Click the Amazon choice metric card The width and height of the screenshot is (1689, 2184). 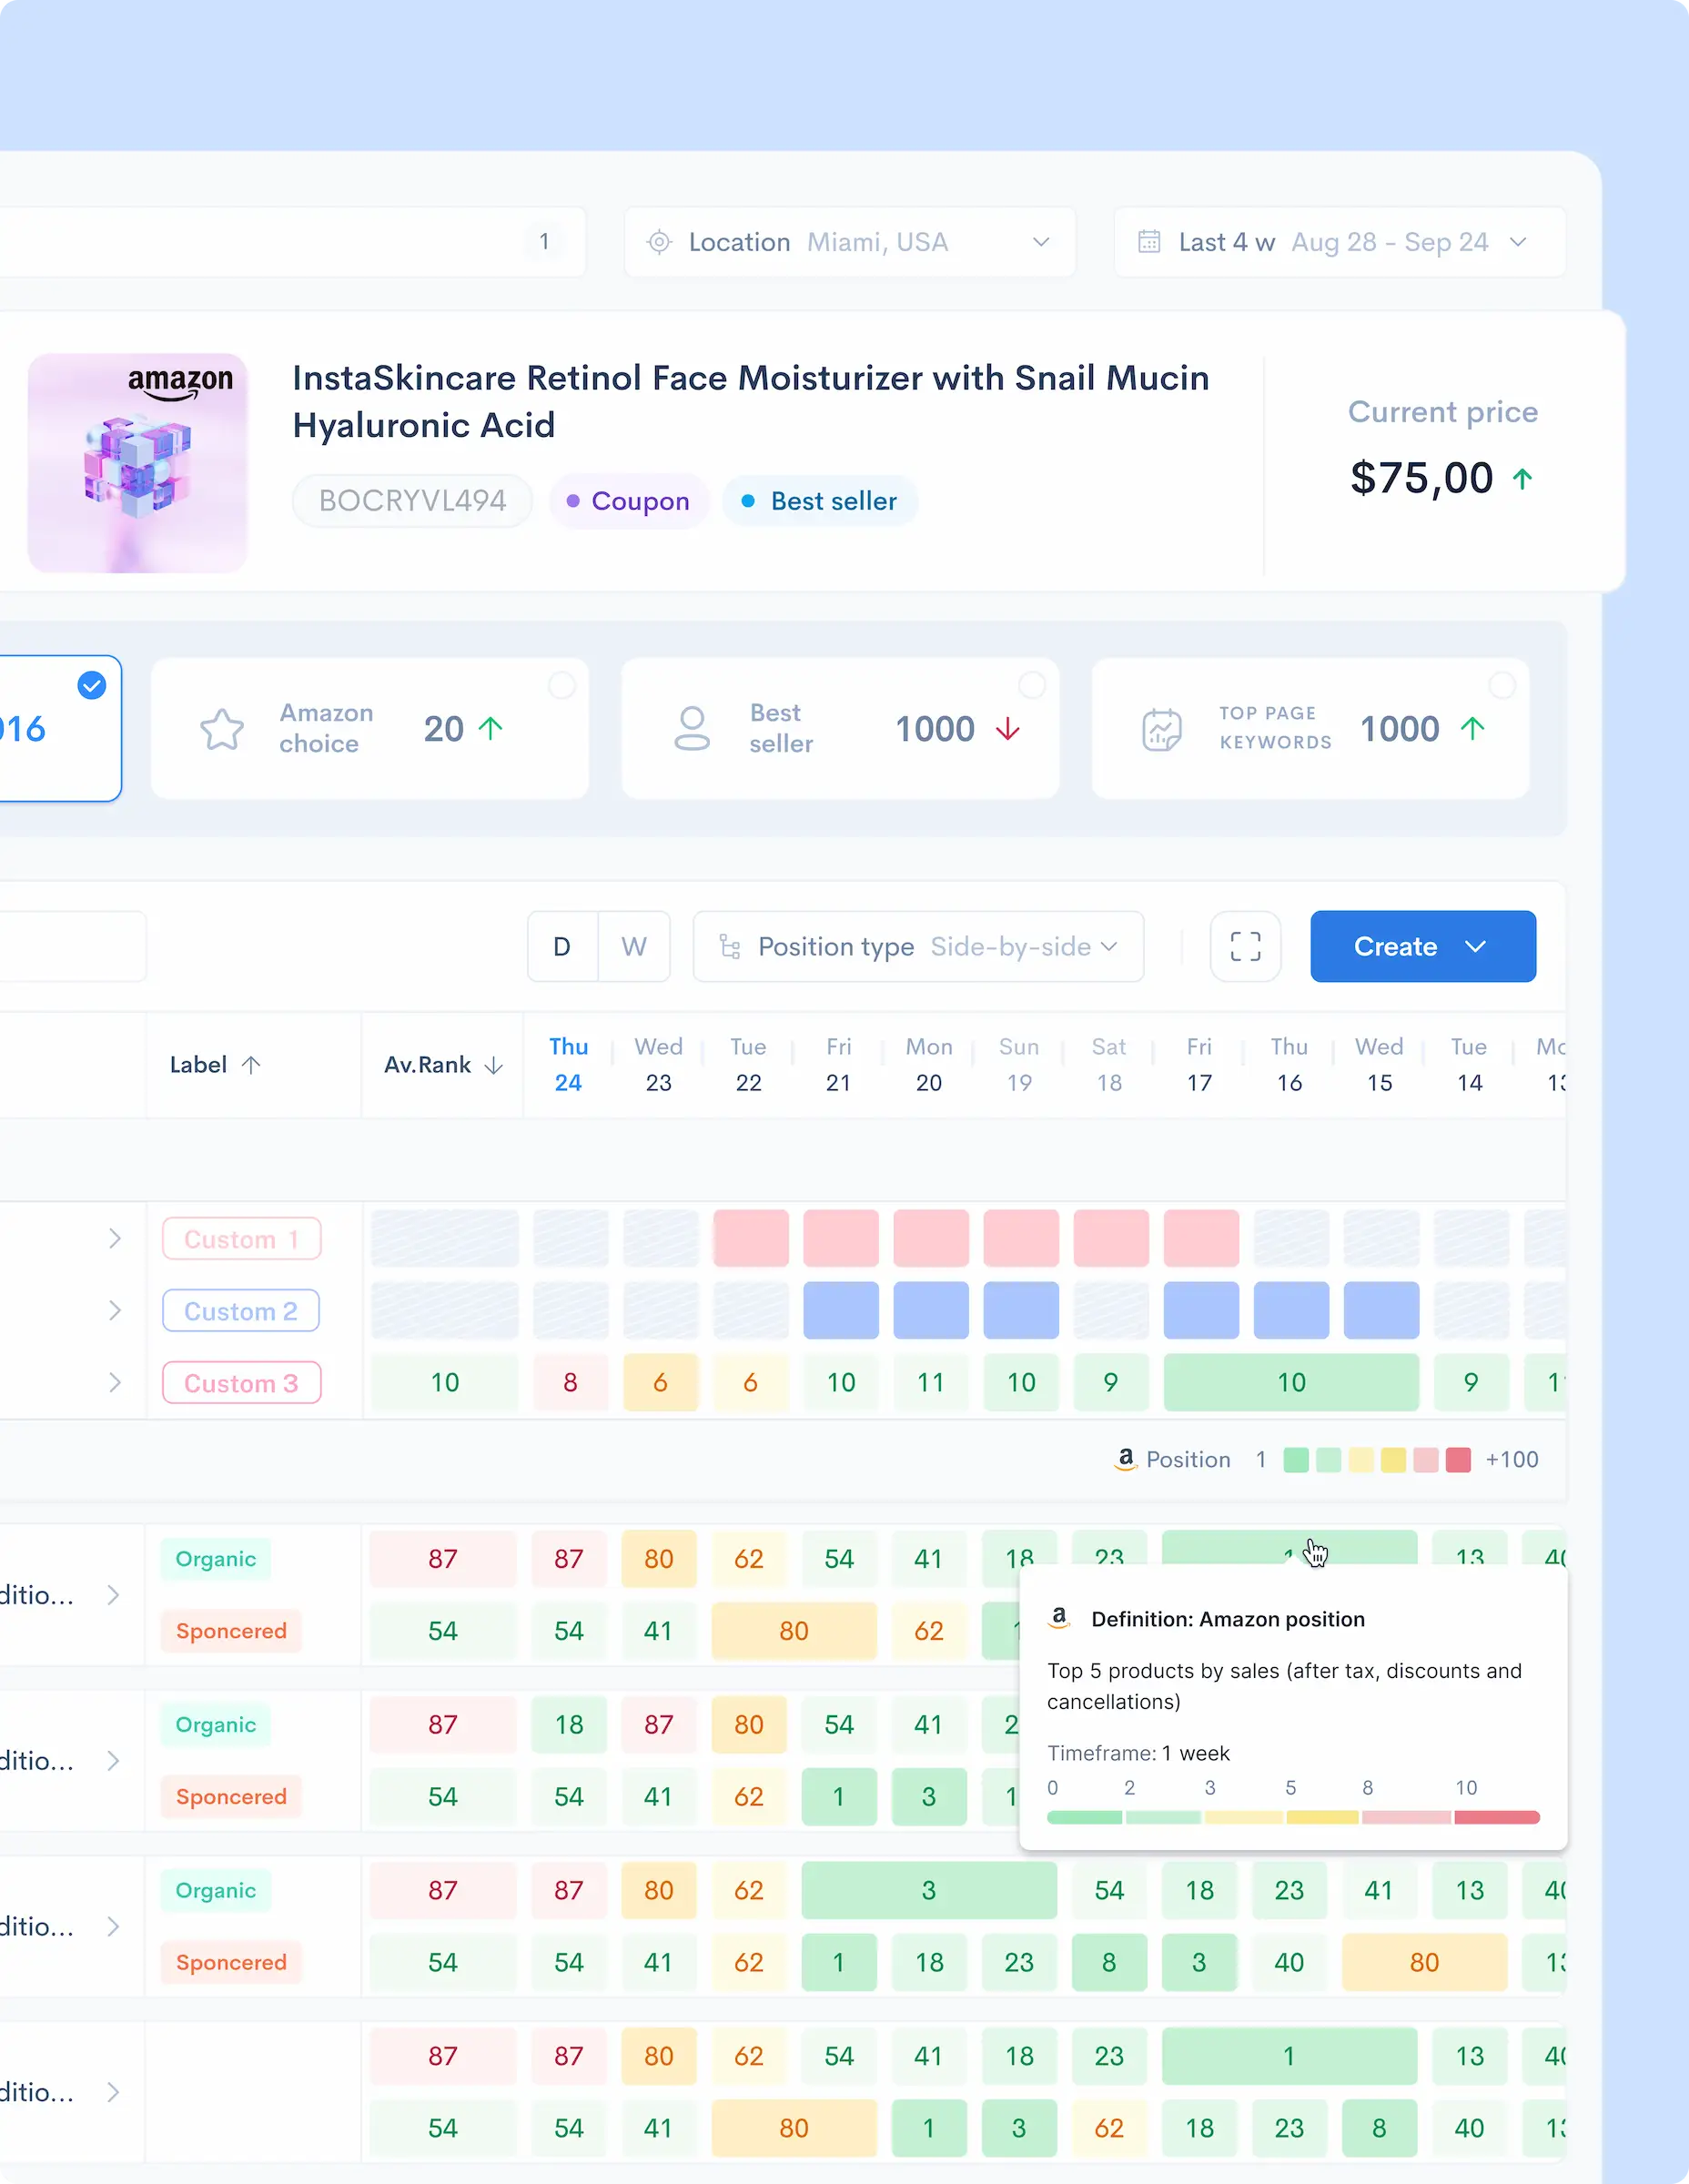(370, 728)
